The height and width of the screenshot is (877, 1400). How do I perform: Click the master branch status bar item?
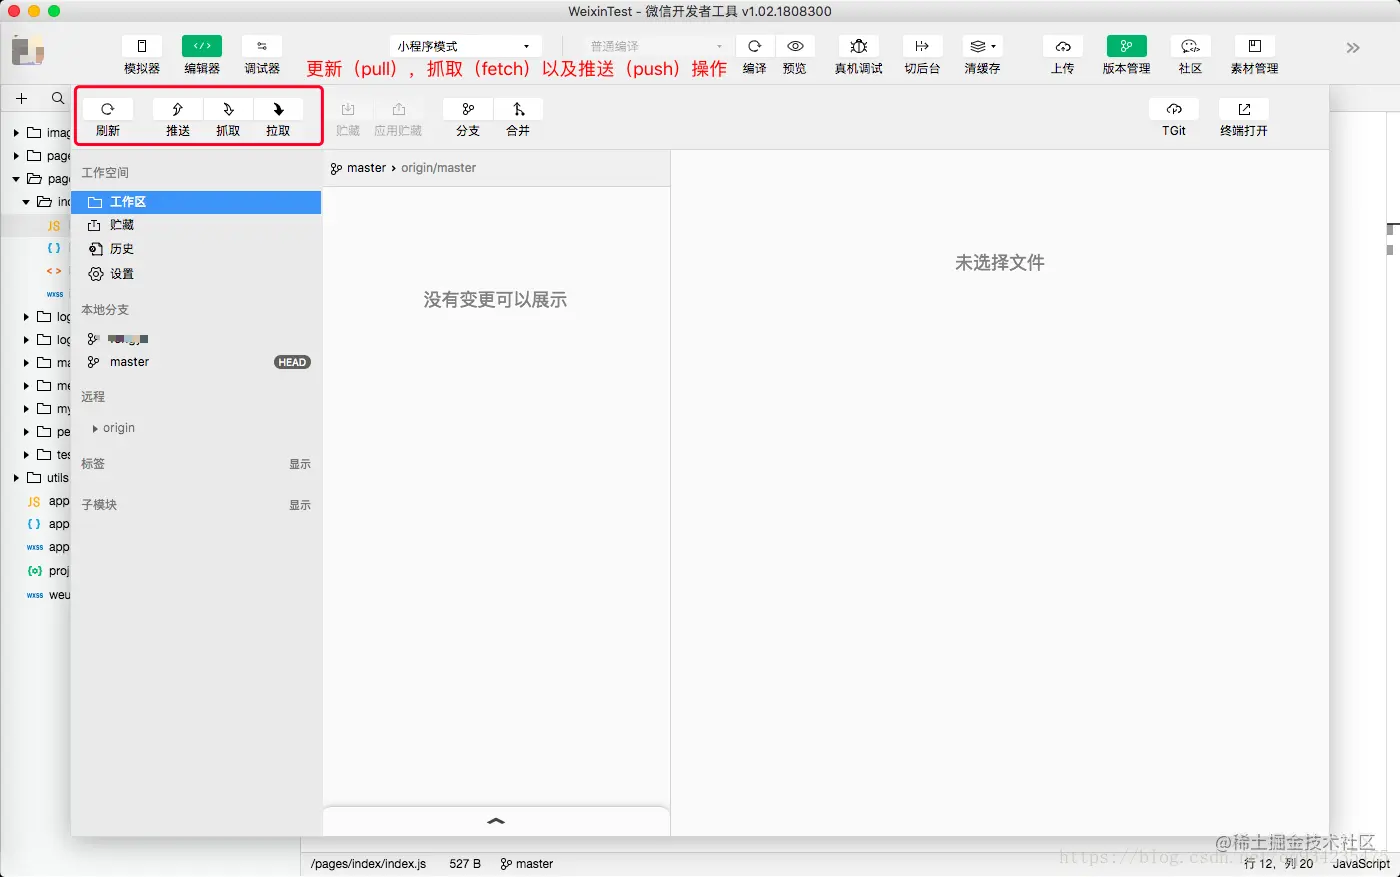click(x=527, y=864)
